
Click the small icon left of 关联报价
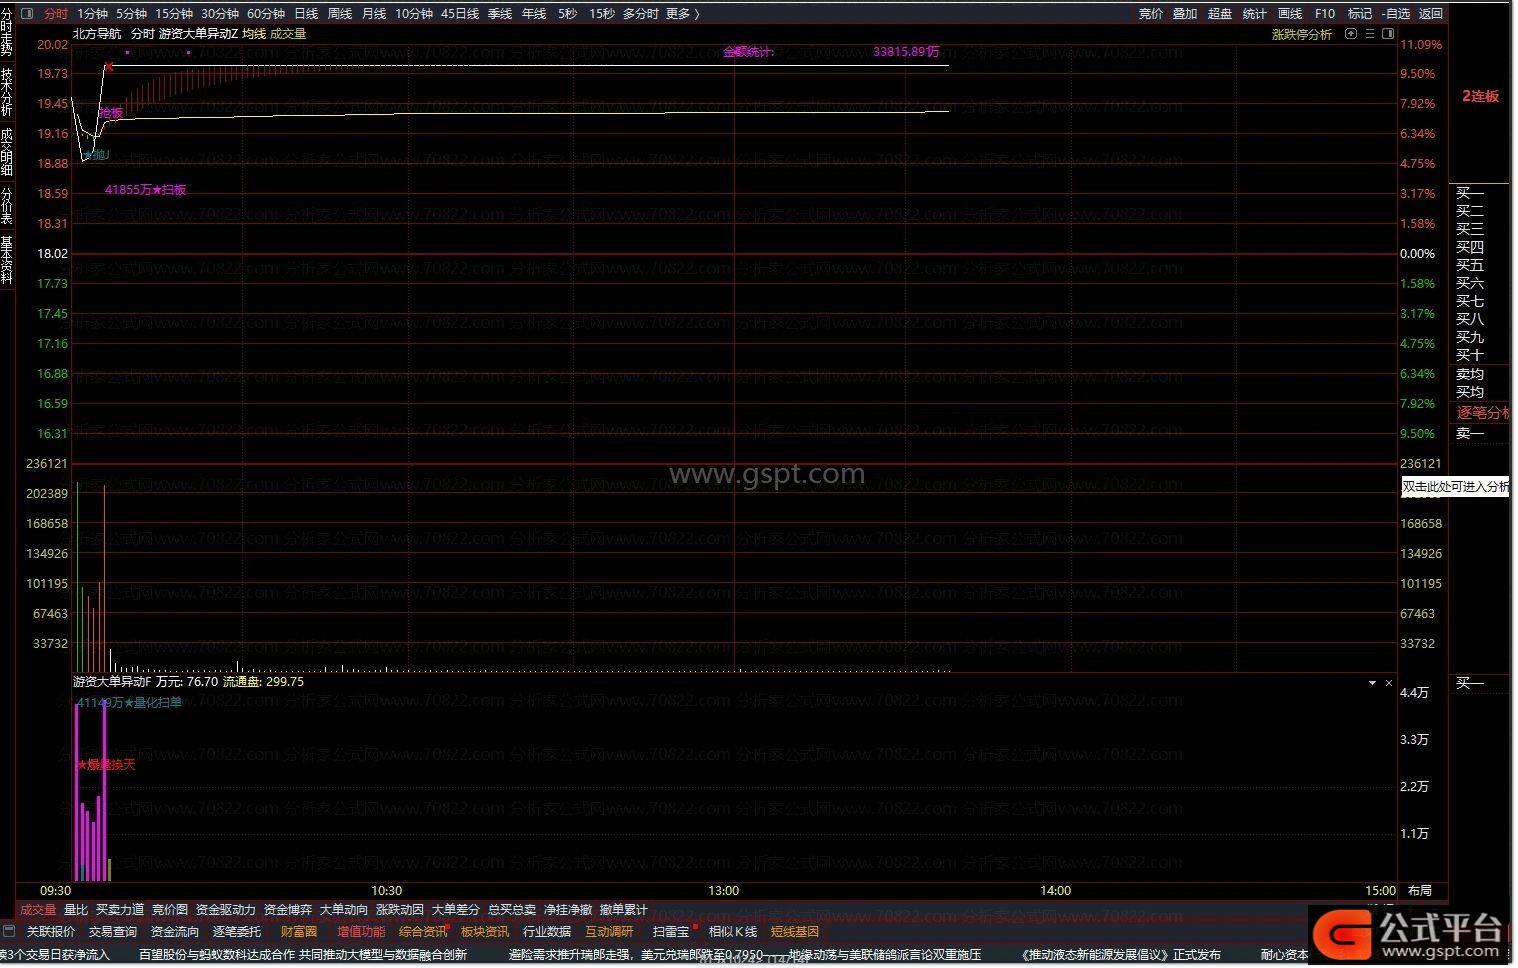point(9,931)
